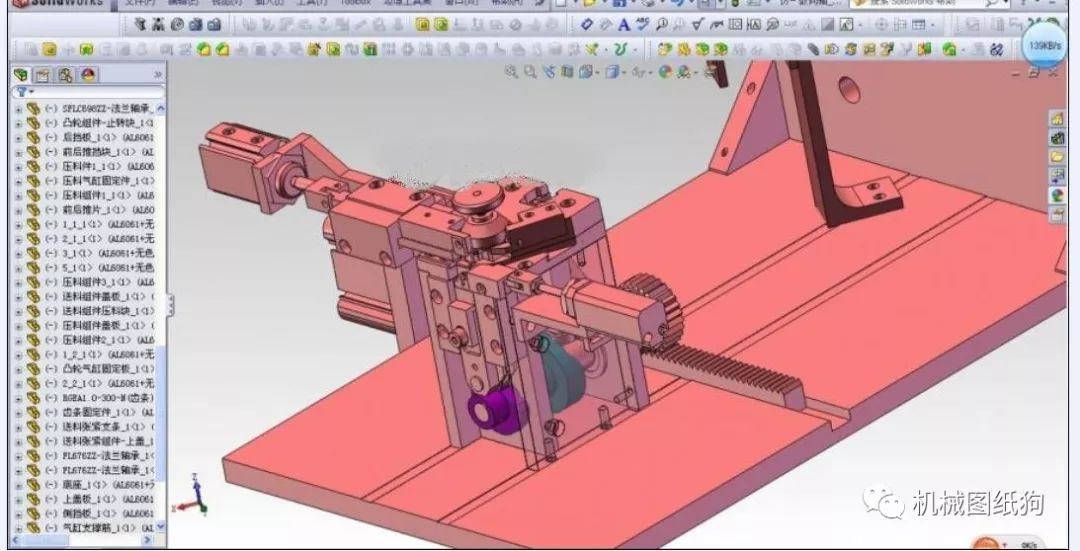Click the floating 139KB/s network speed bubble

(1043, 45)
